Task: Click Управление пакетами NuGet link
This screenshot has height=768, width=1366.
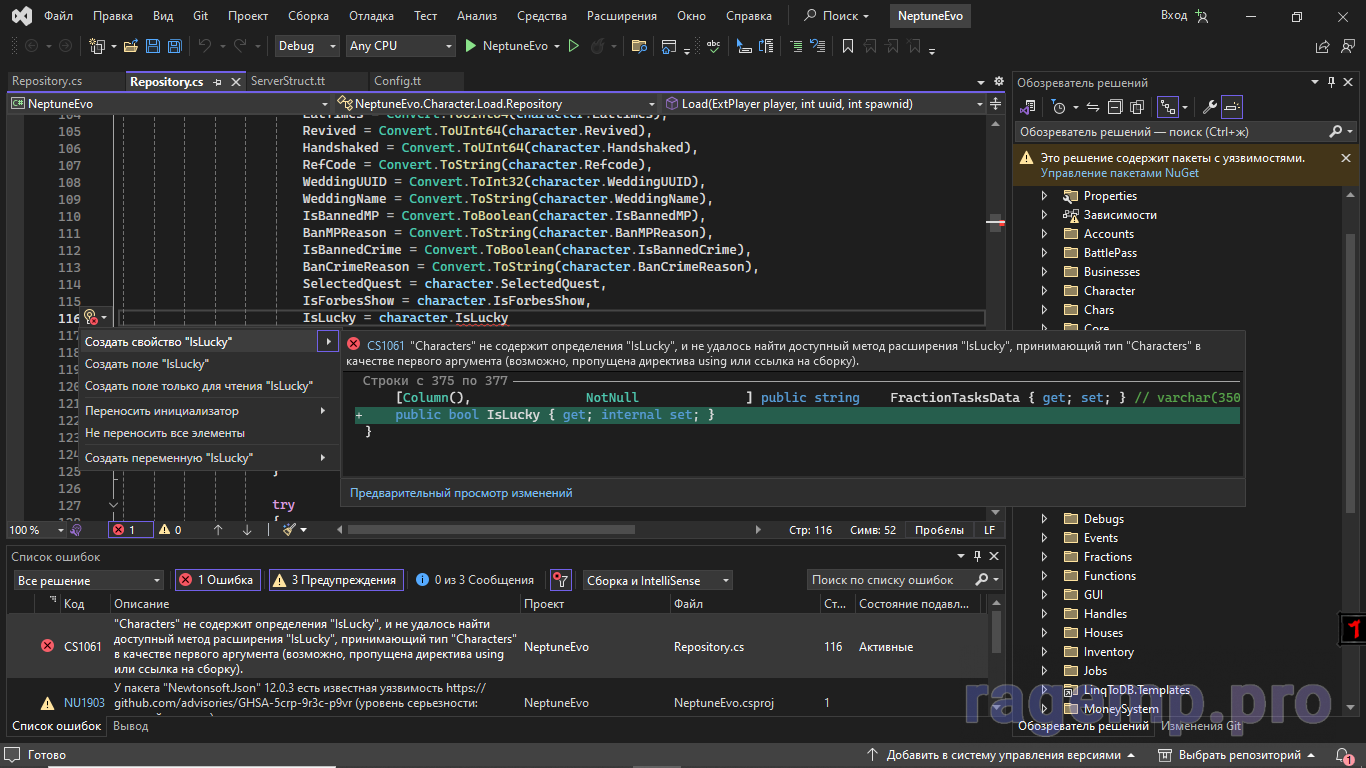Action: point(1119,173)
